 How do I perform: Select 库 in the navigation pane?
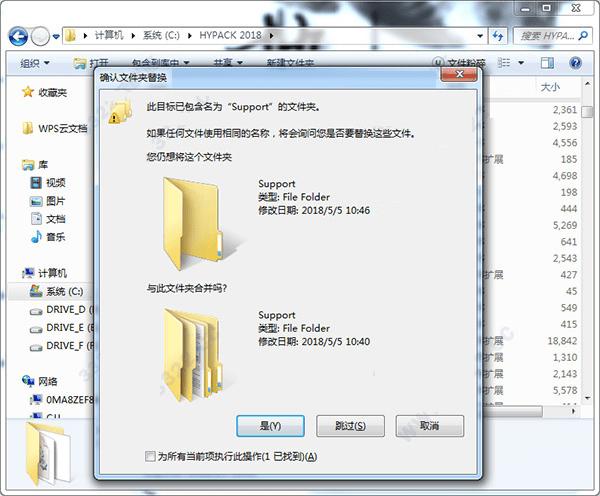point(43,165)
